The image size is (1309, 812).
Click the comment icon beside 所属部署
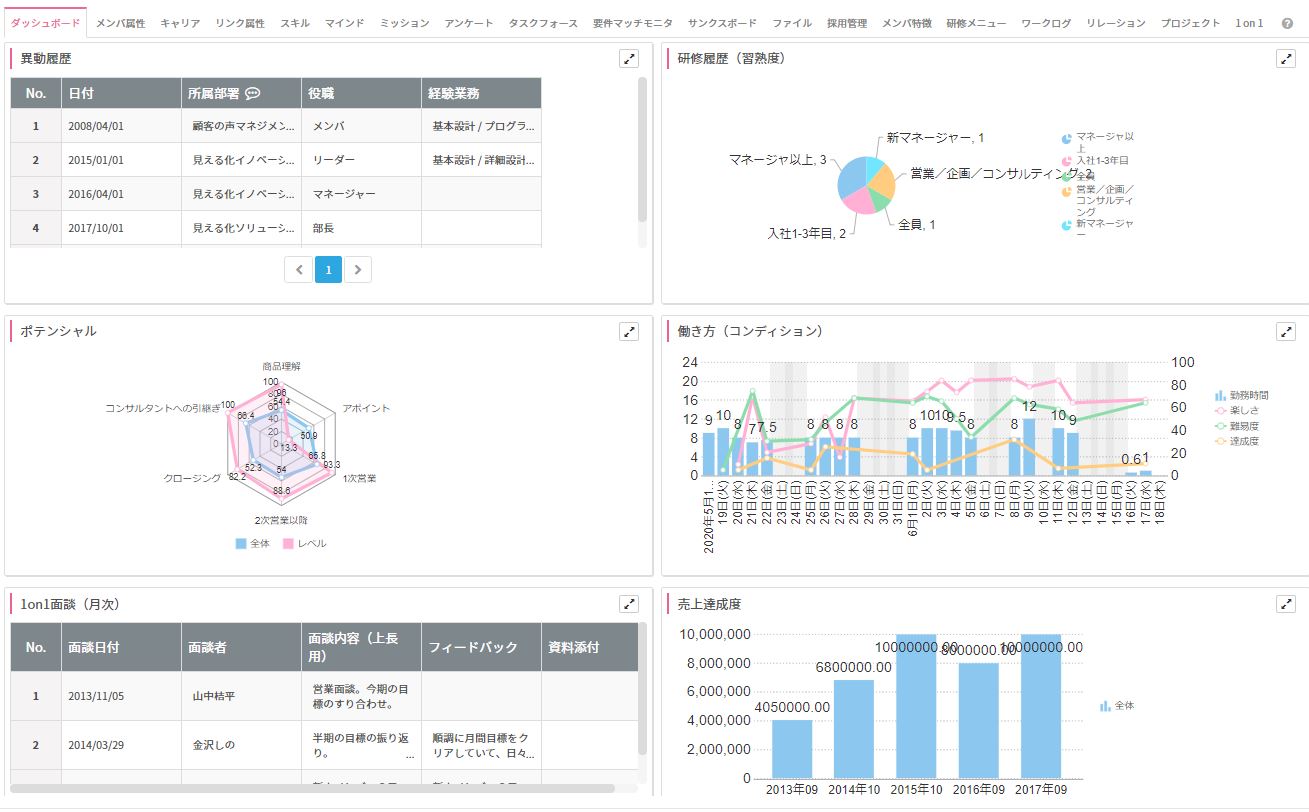click(253, 94)
